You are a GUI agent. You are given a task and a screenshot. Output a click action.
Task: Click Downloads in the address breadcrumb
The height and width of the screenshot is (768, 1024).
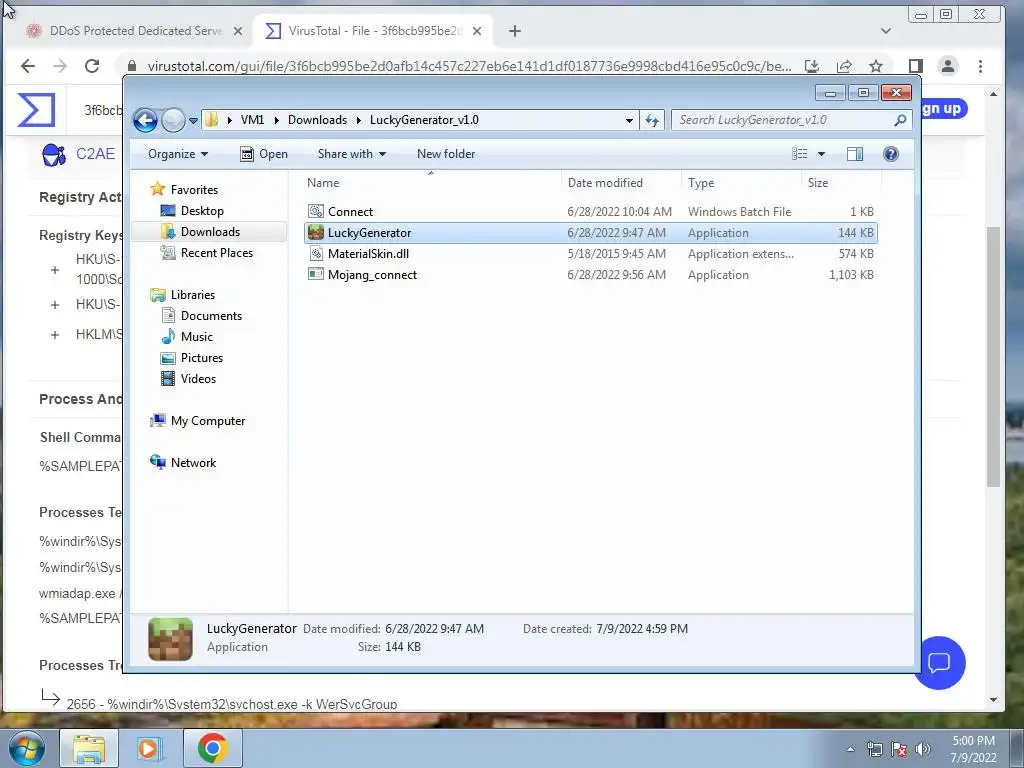pos(317,120)
